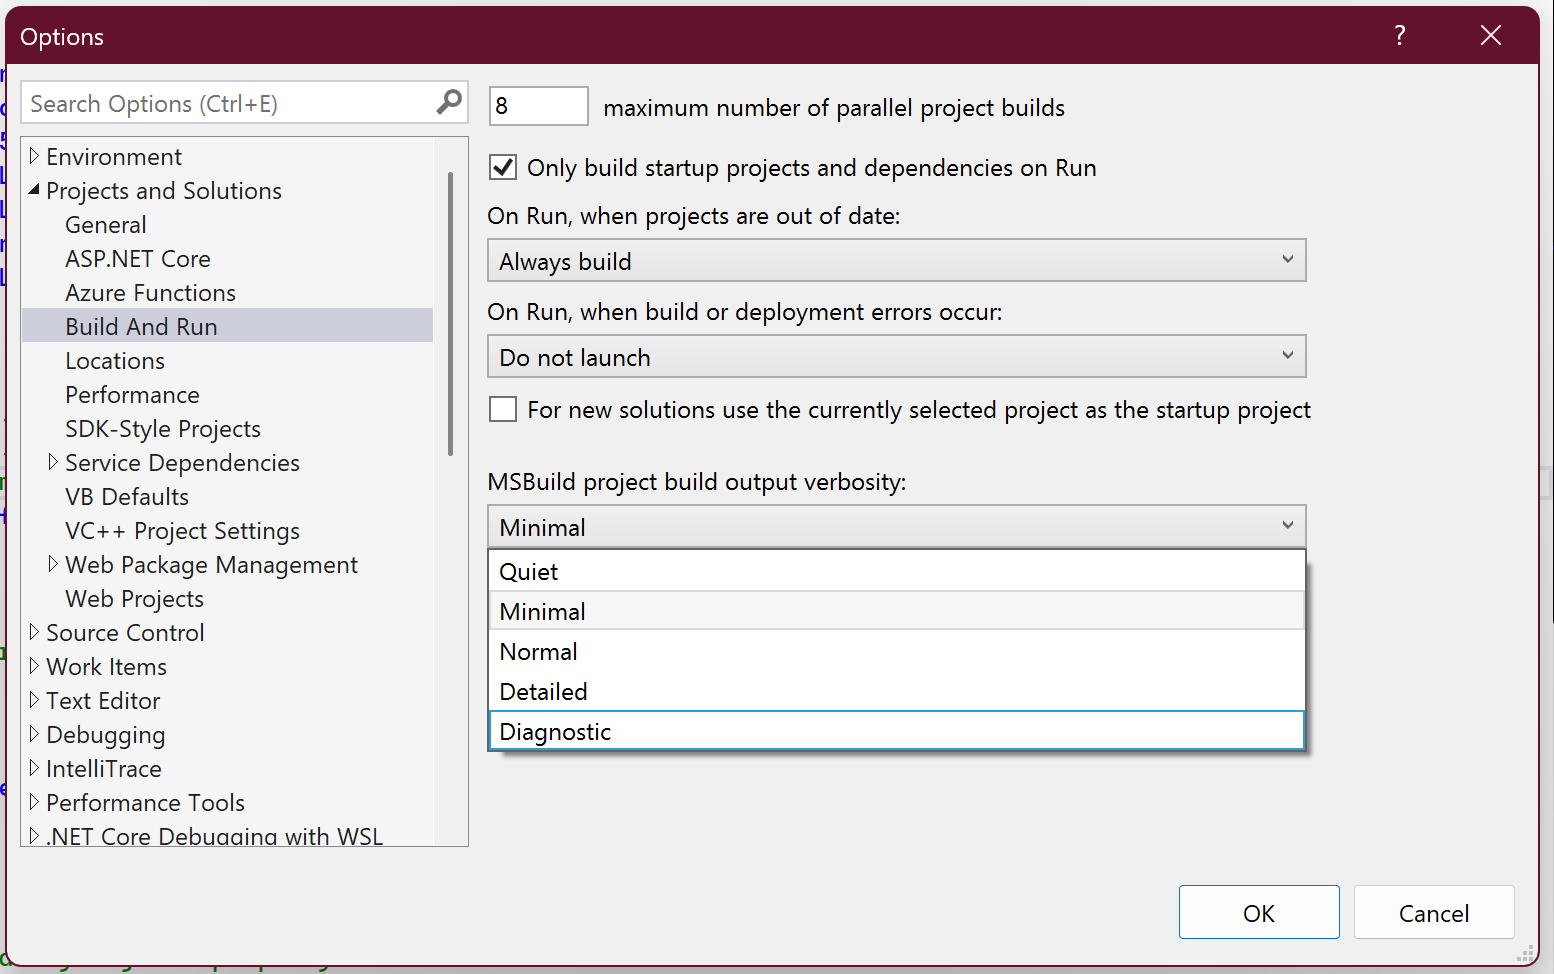Click the OK button

point(1259,912)
